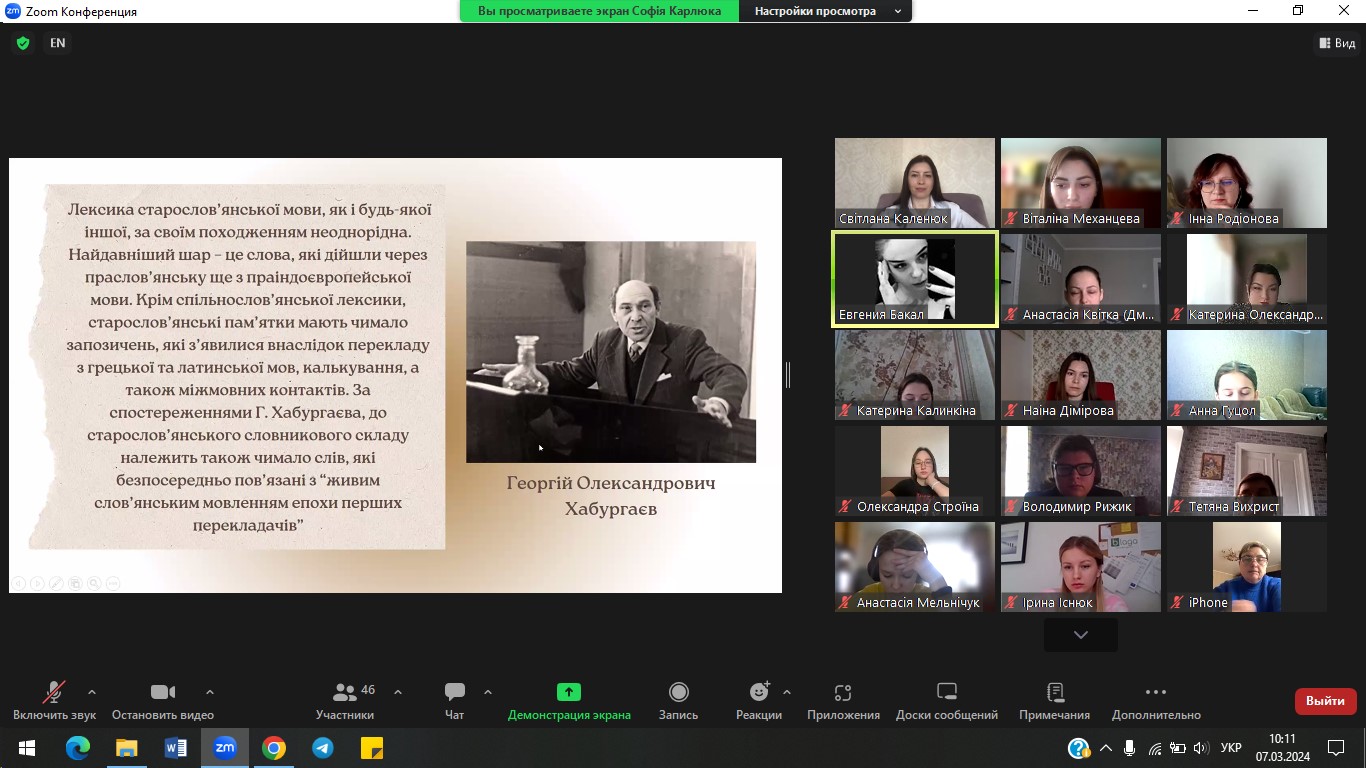Start recording with the Запись button
Viewport: 1366px width, 768px height.
[678, 699]
